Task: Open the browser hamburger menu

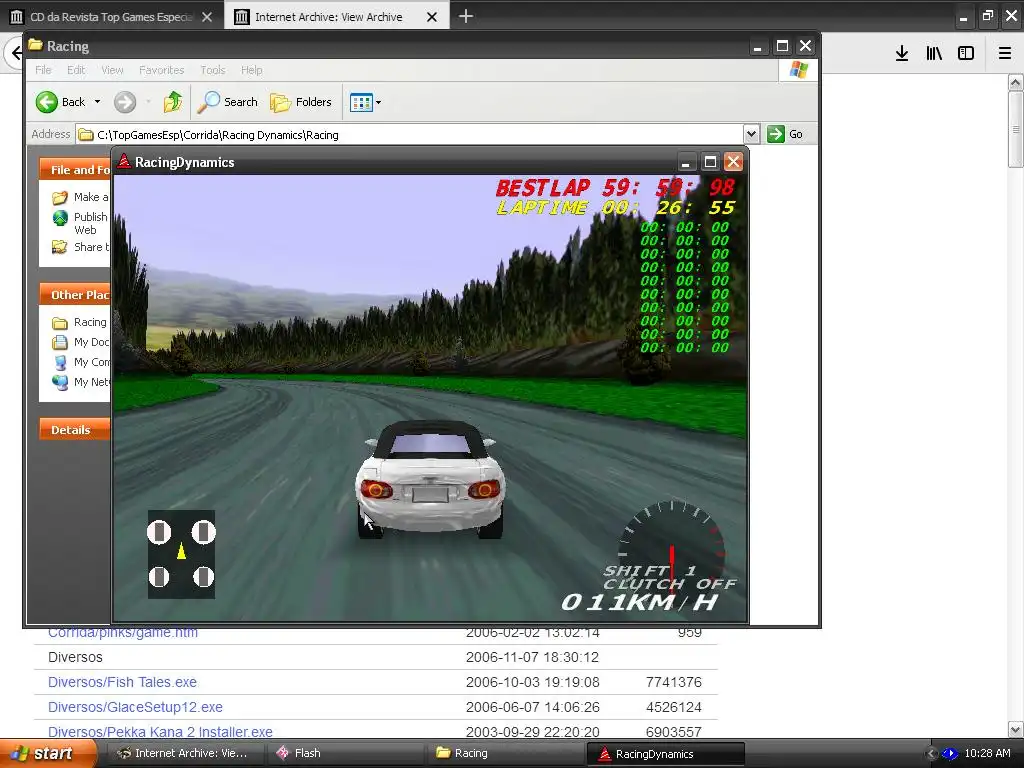Action: [1005, 54]
